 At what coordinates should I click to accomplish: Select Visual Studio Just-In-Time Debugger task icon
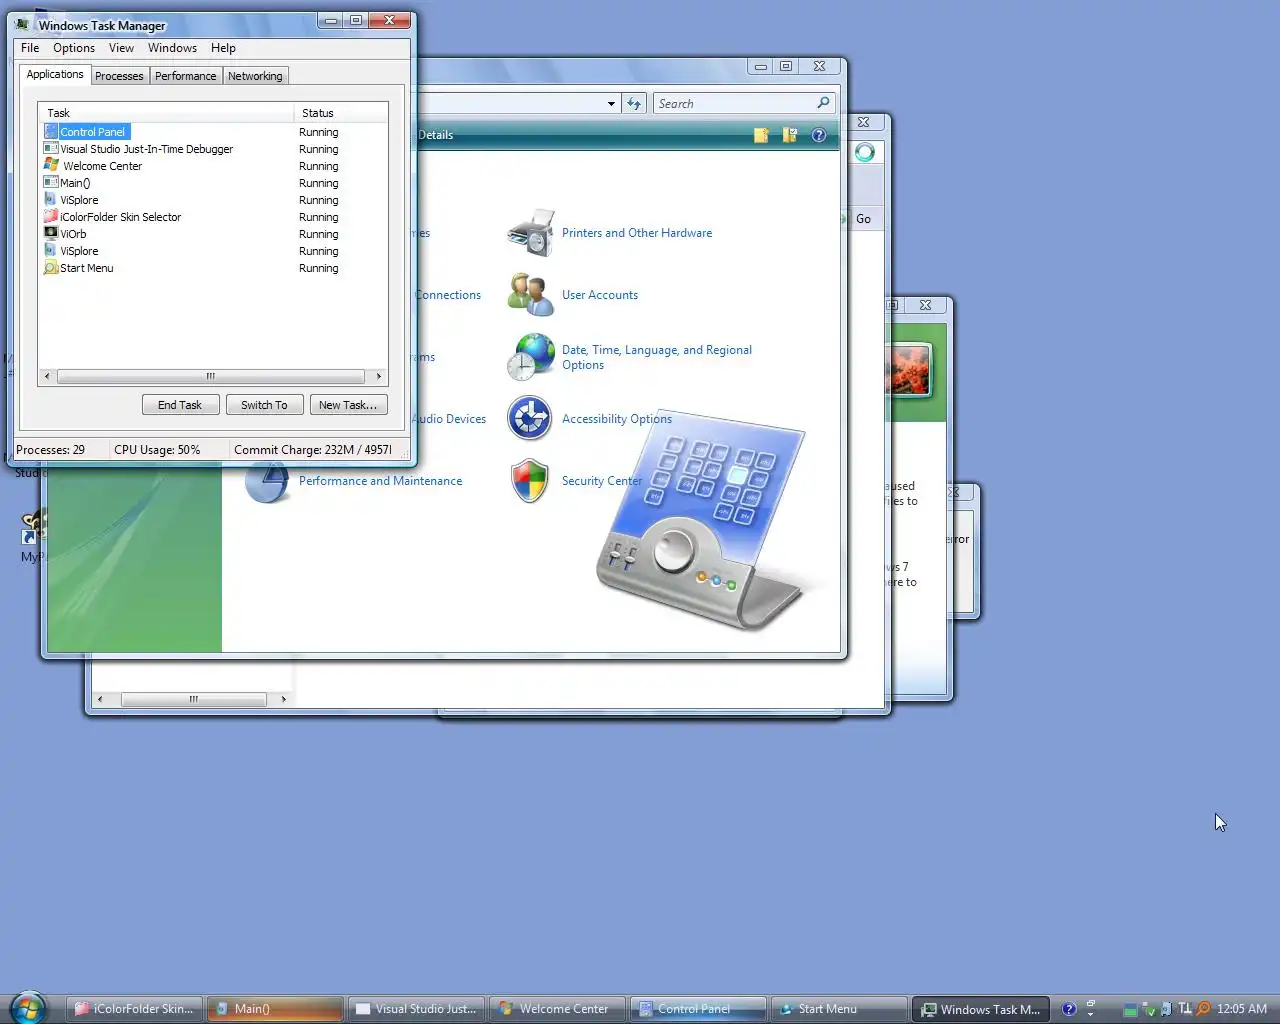pos(51,149)
